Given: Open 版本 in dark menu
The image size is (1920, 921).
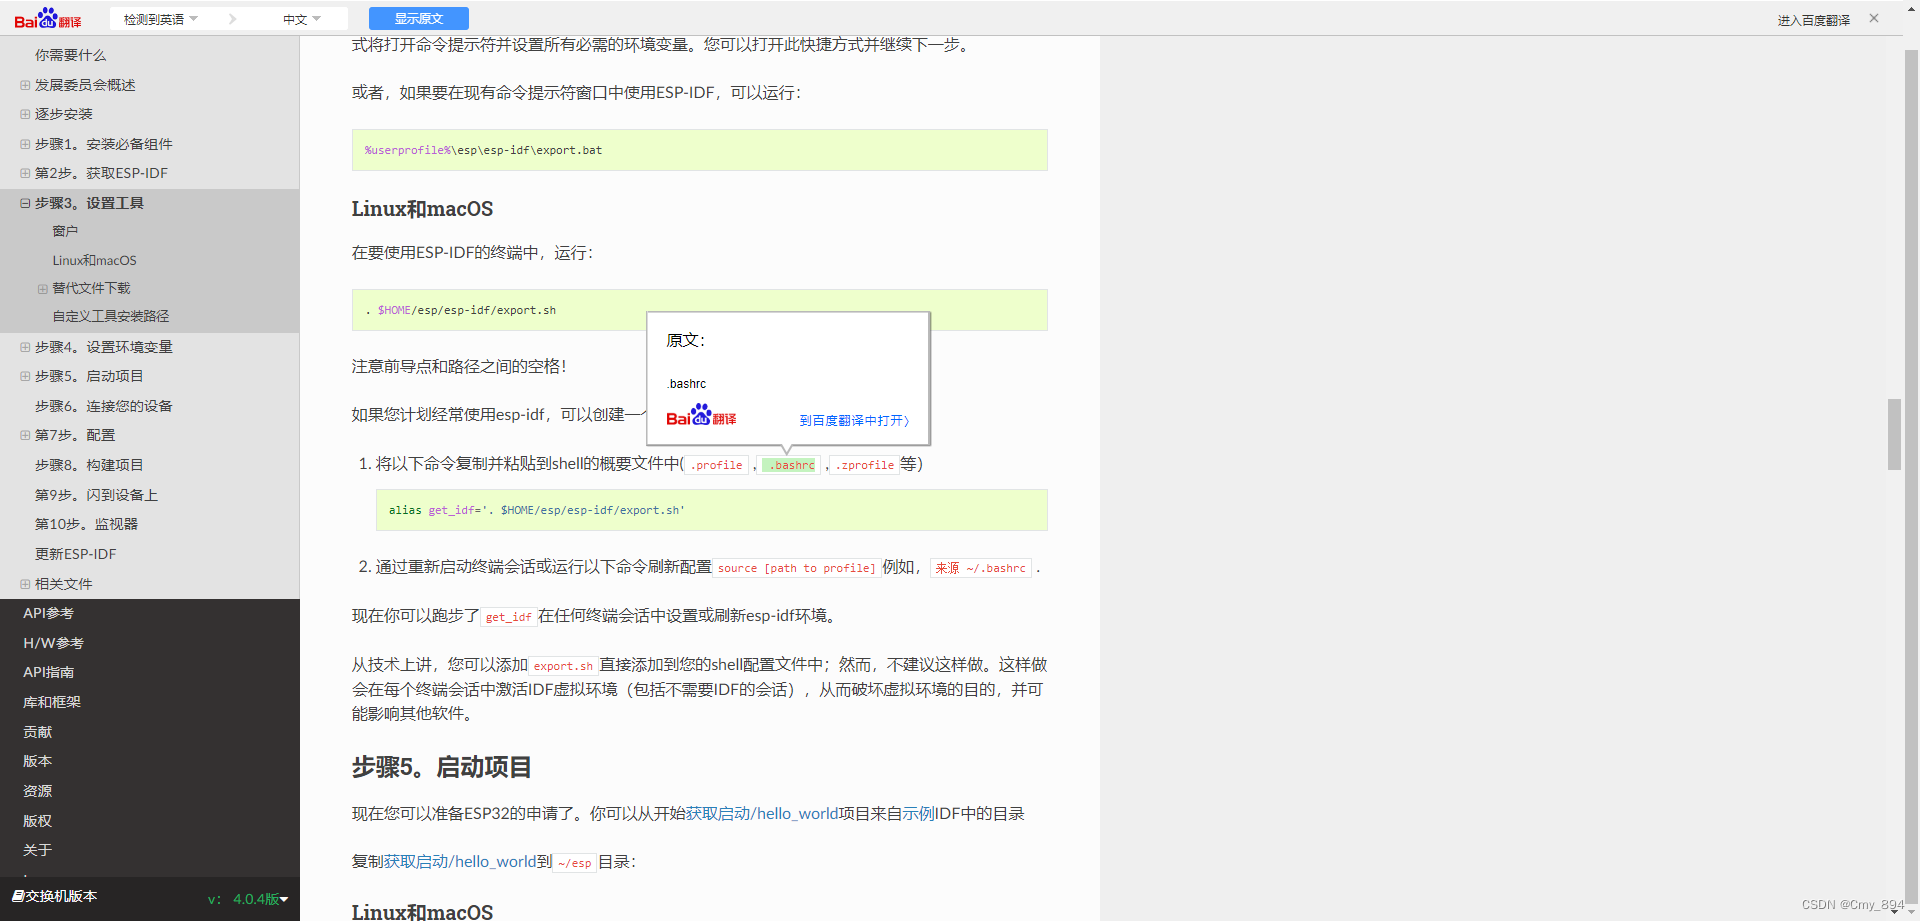Looking at the screenshot, I should 37,761.
